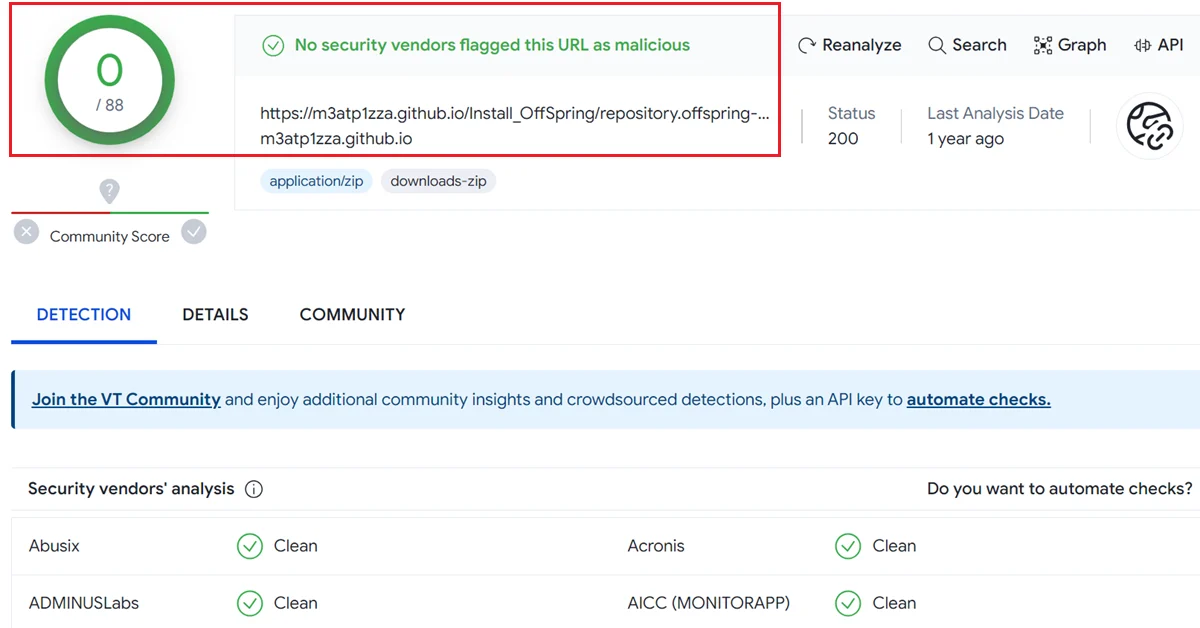This screenshot has height=628, width=1200.
Task: Click the Acronis vendor name
Action: click(x=656, y=546)
